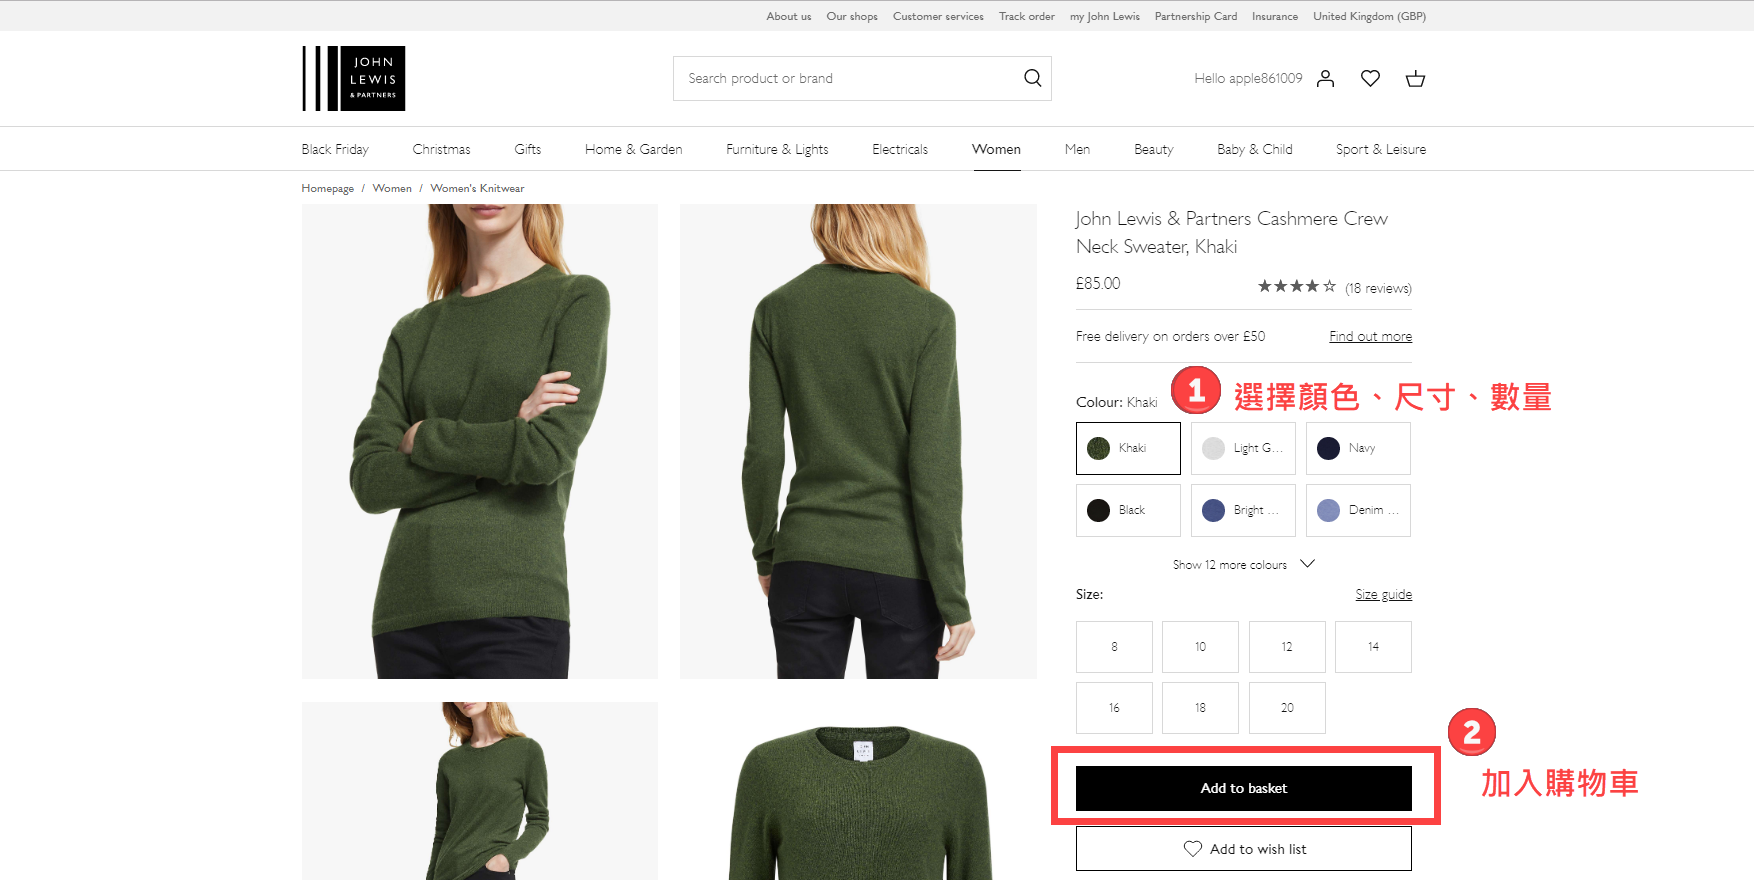
Task: Select size 12
Action: (1287, 647)
